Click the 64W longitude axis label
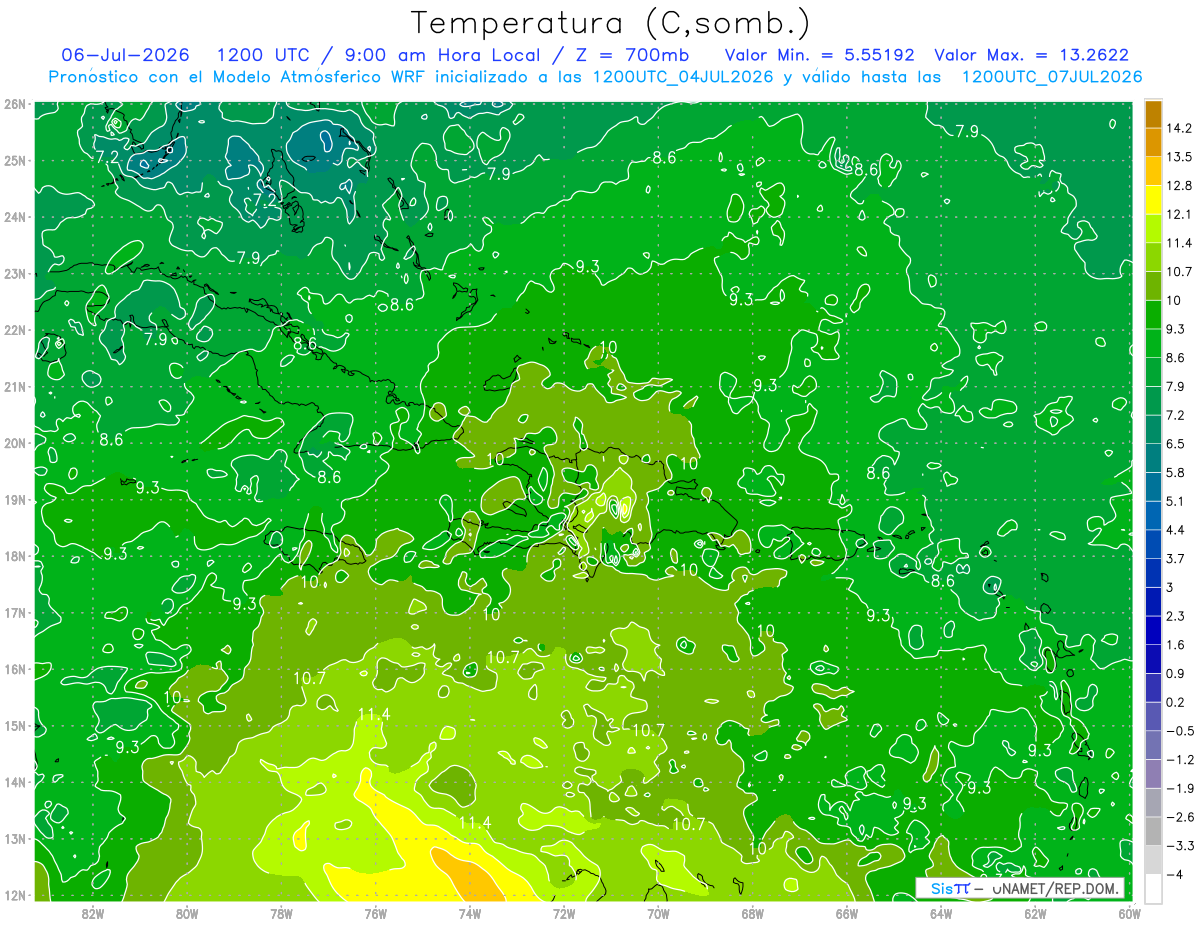This screenshot has height=927, width=1200. [x=940, y=913]
